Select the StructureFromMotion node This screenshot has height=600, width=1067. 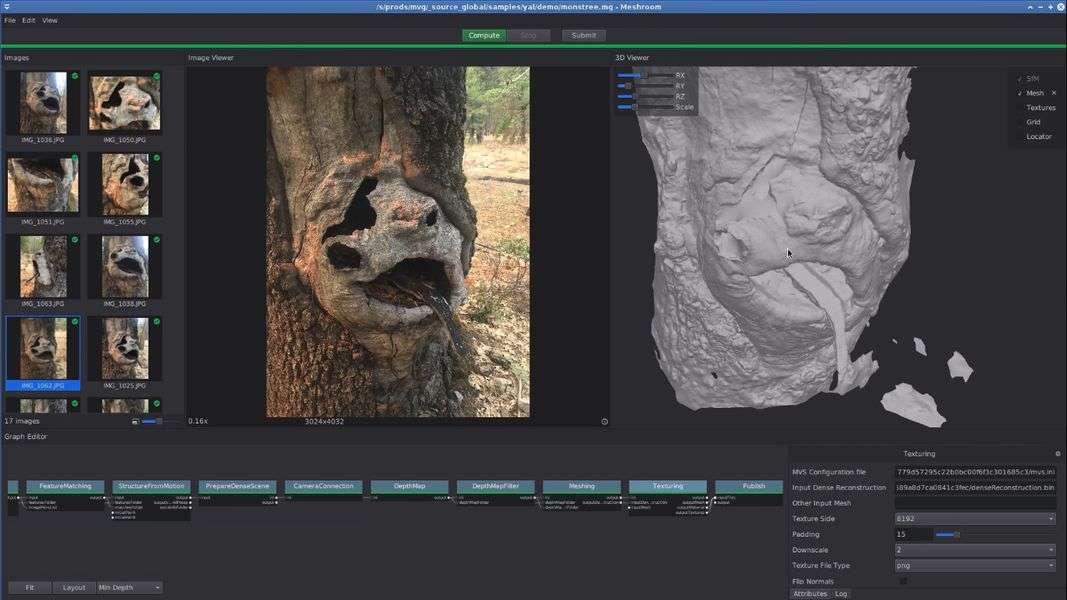click(x=151, y=486)
